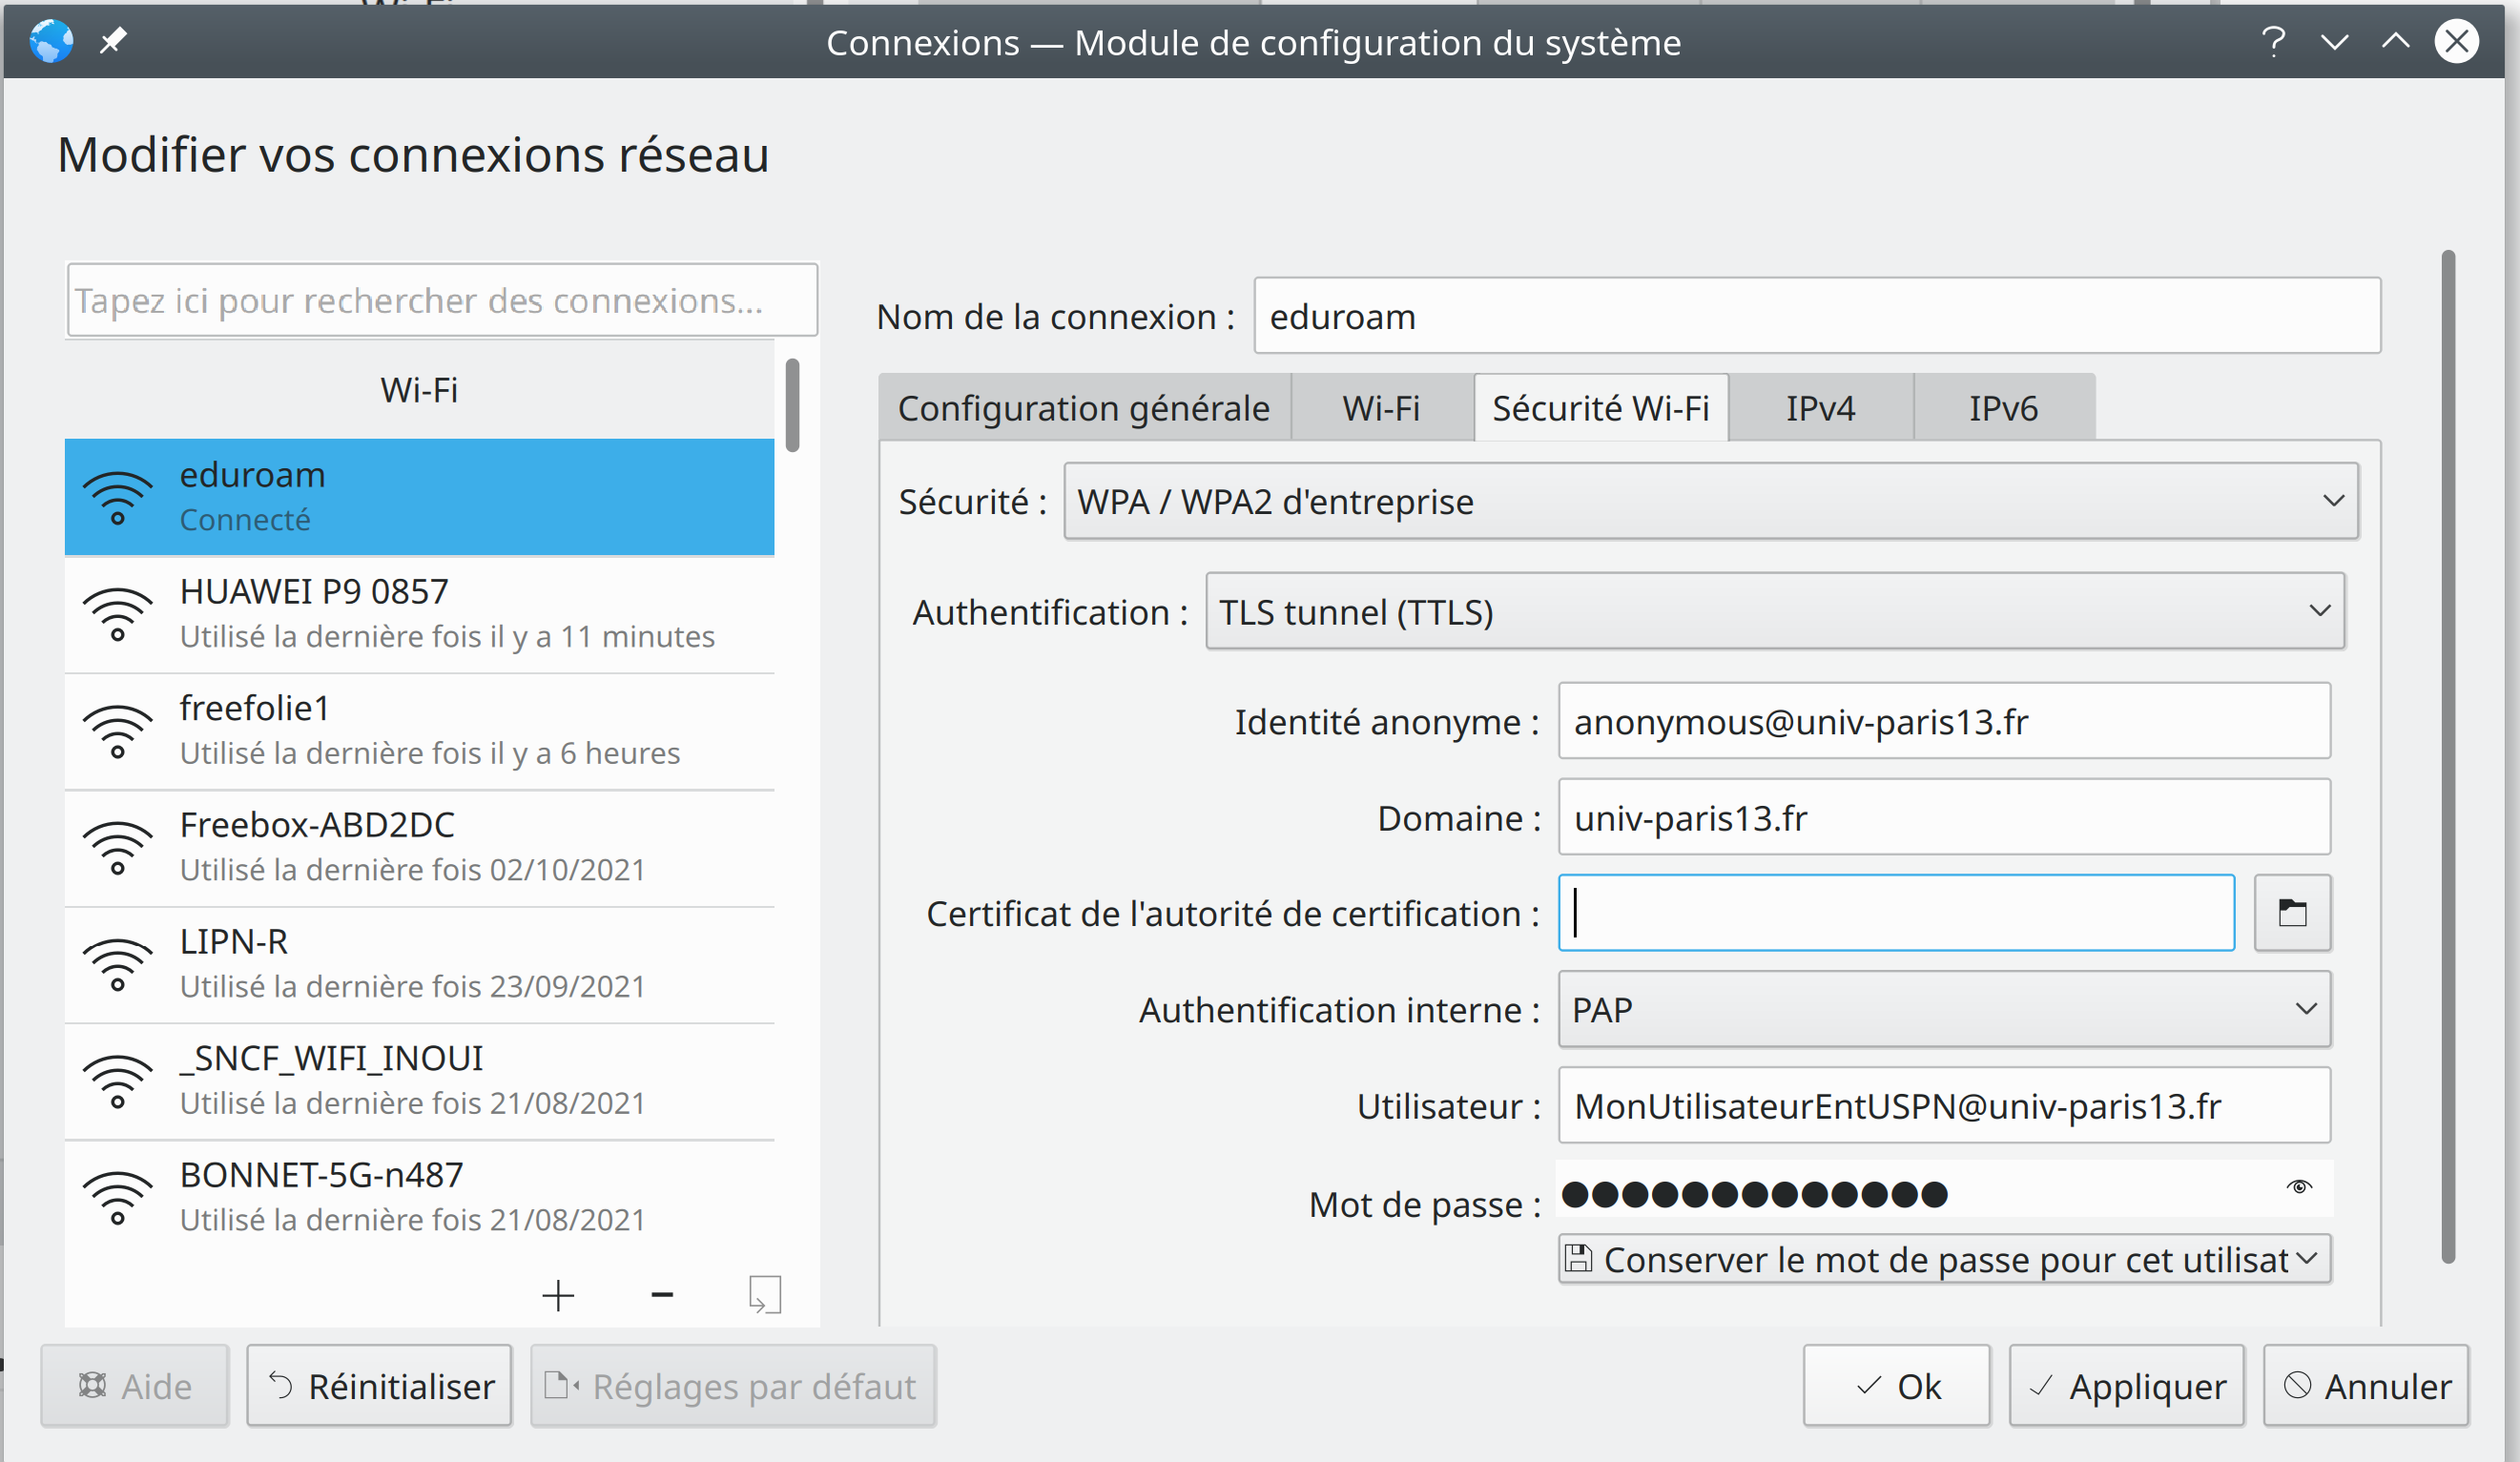Click the Réinitialiser button
2520x1462 pixels.
[x=380, y=1386]
